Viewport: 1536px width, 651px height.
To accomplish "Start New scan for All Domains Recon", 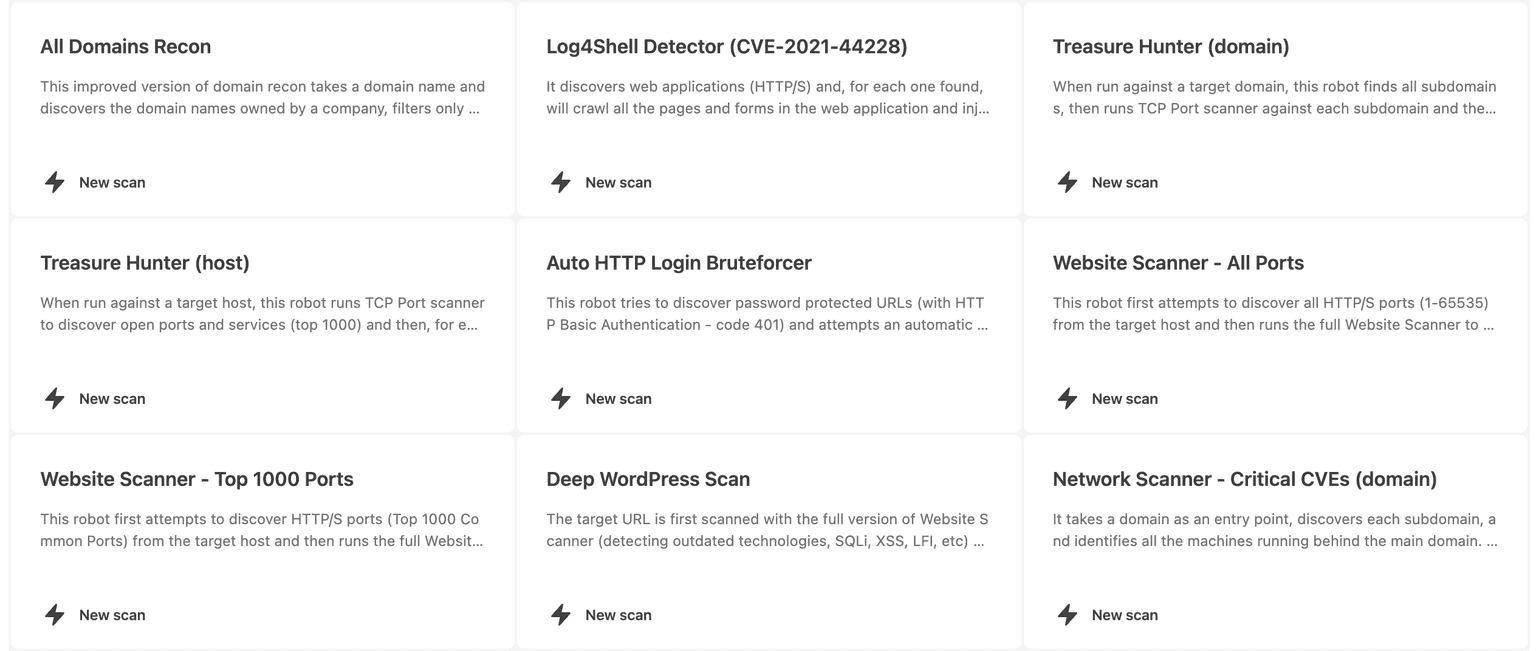I will tap(112, 182).
